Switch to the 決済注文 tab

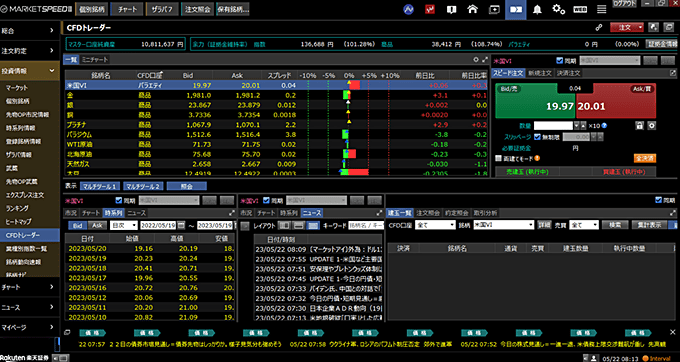[x=569, y=73]
